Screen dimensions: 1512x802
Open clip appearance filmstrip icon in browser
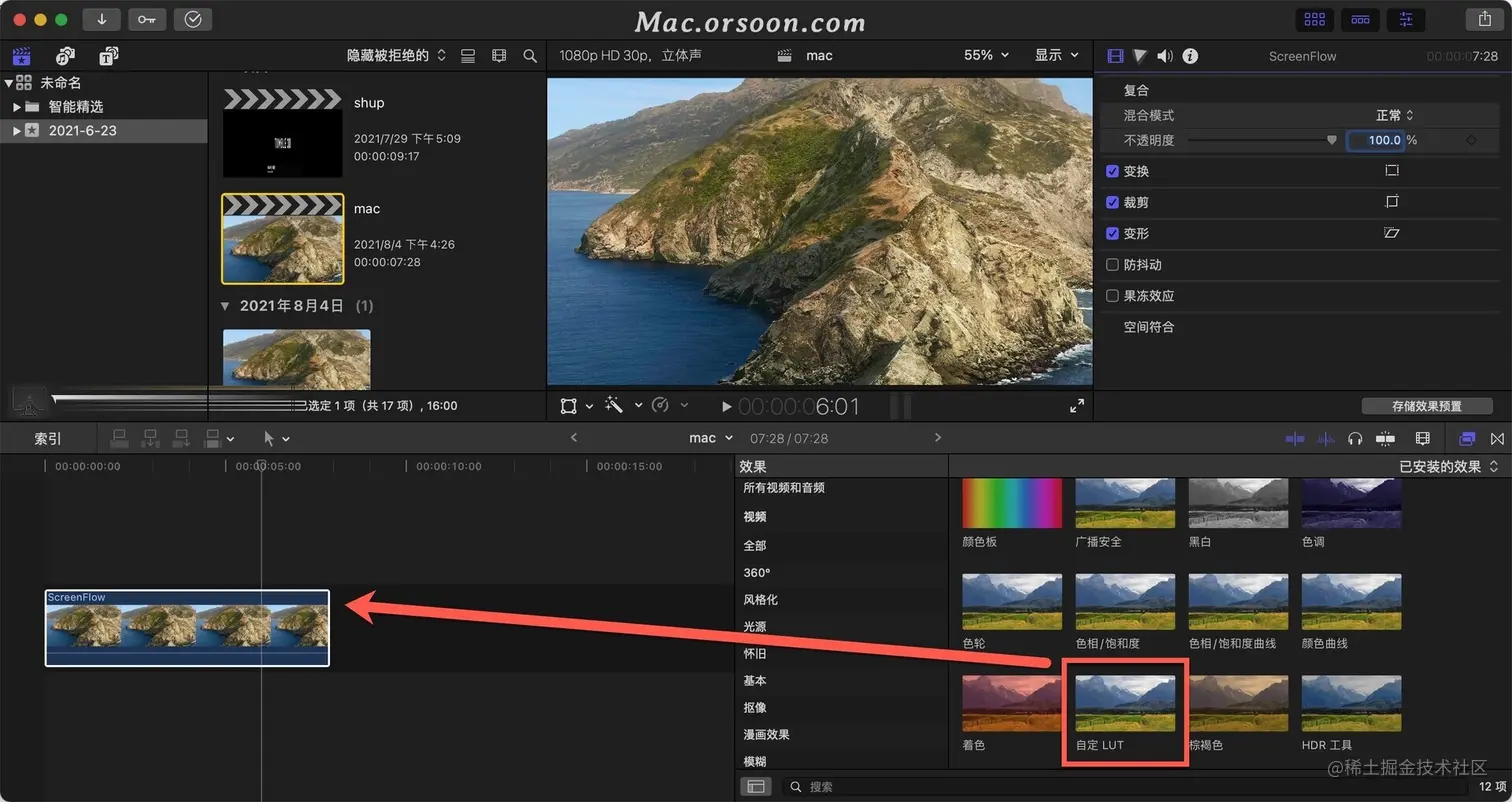point(499,56)
